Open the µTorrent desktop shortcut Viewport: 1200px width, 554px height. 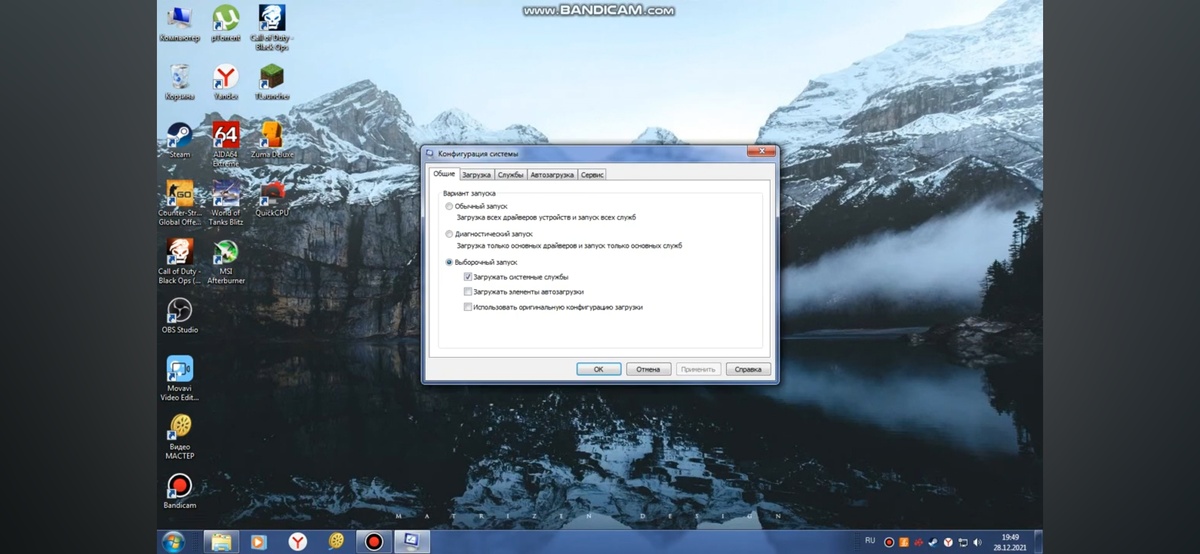tap(226, 24)
